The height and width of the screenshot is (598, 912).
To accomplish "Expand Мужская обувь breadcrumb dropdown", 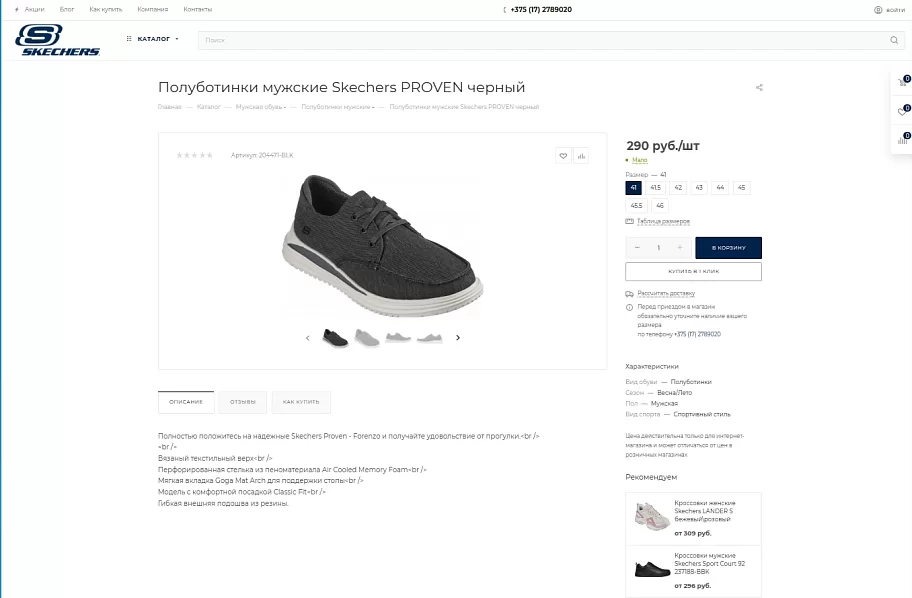I will coord(261,107).
